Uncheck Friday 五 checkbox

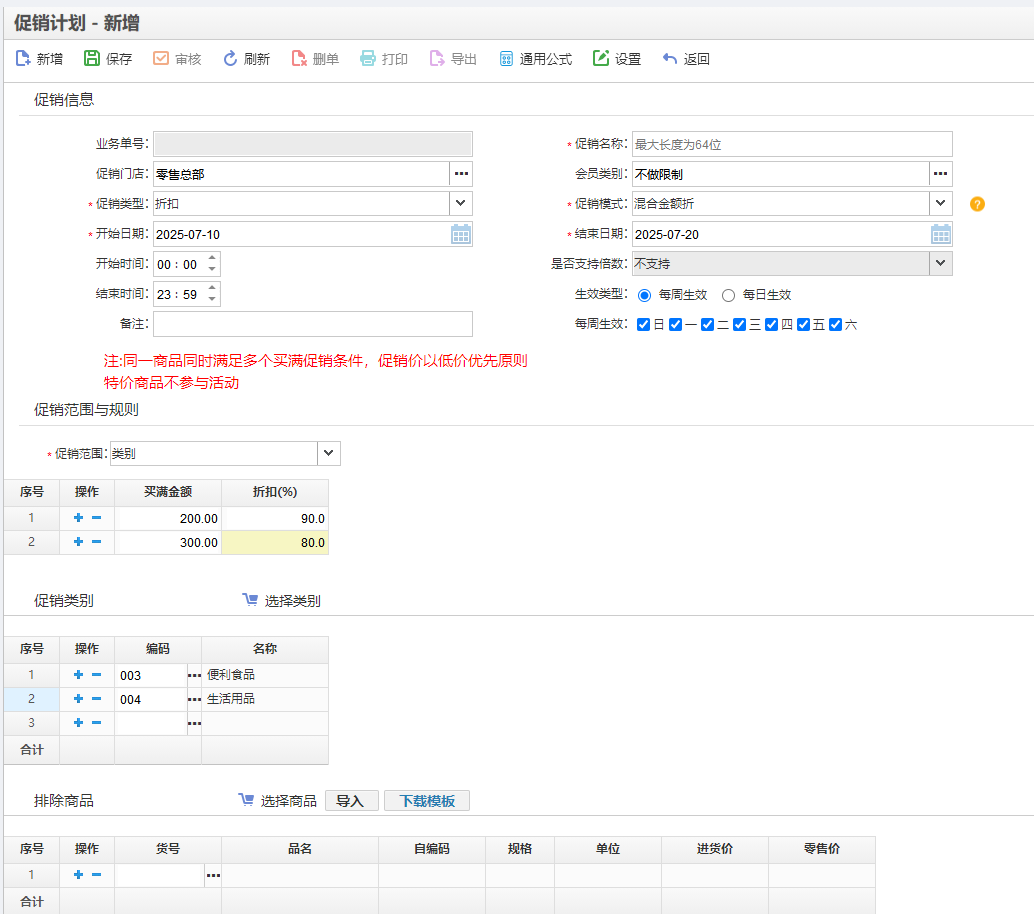(803, 324)
